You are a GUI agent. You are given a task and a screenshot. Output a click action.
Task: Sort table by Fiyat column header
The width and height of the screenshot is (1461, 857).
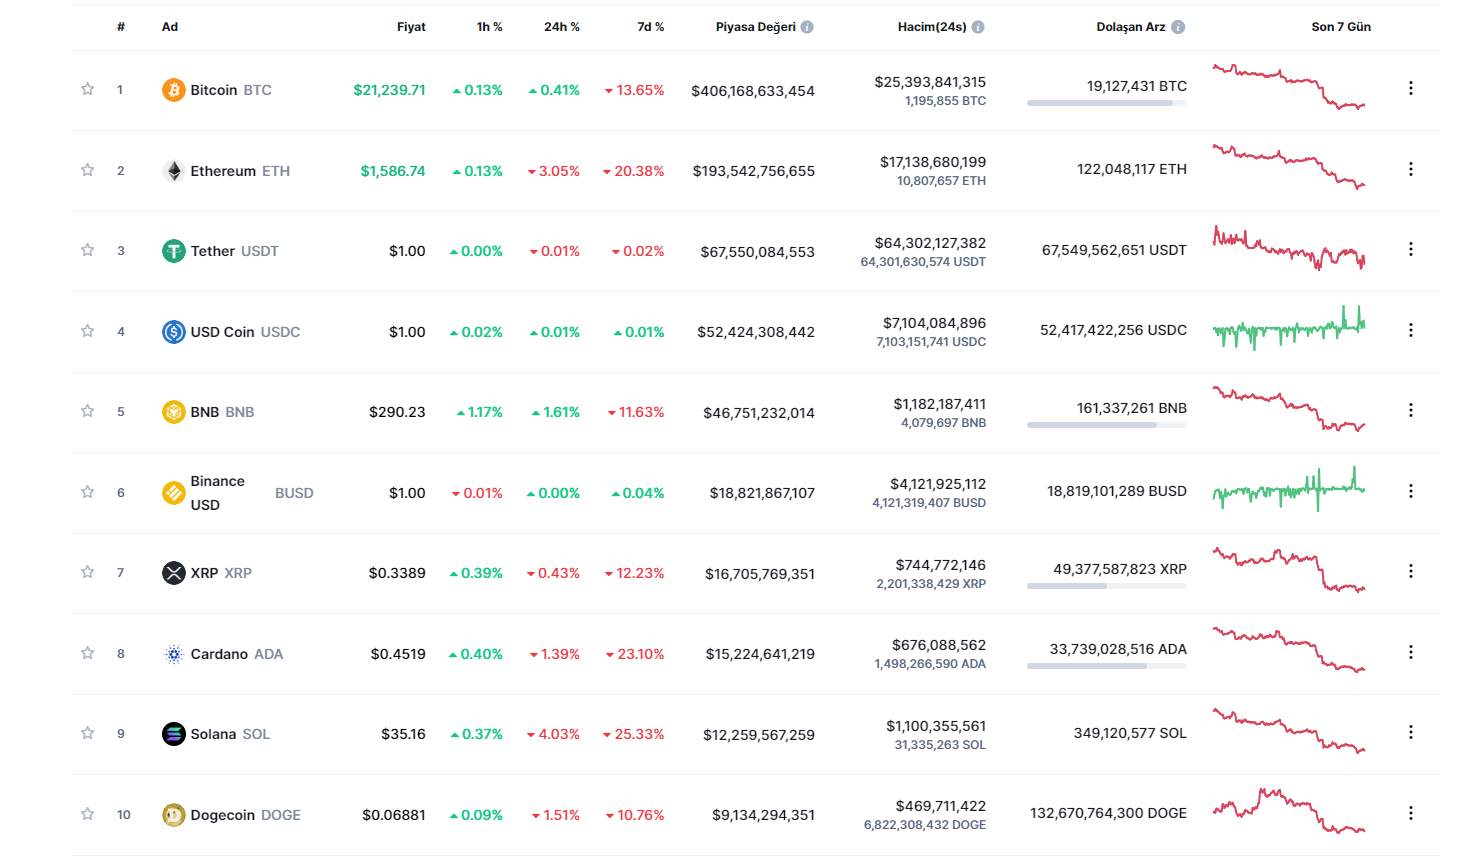tap(411, 27)
